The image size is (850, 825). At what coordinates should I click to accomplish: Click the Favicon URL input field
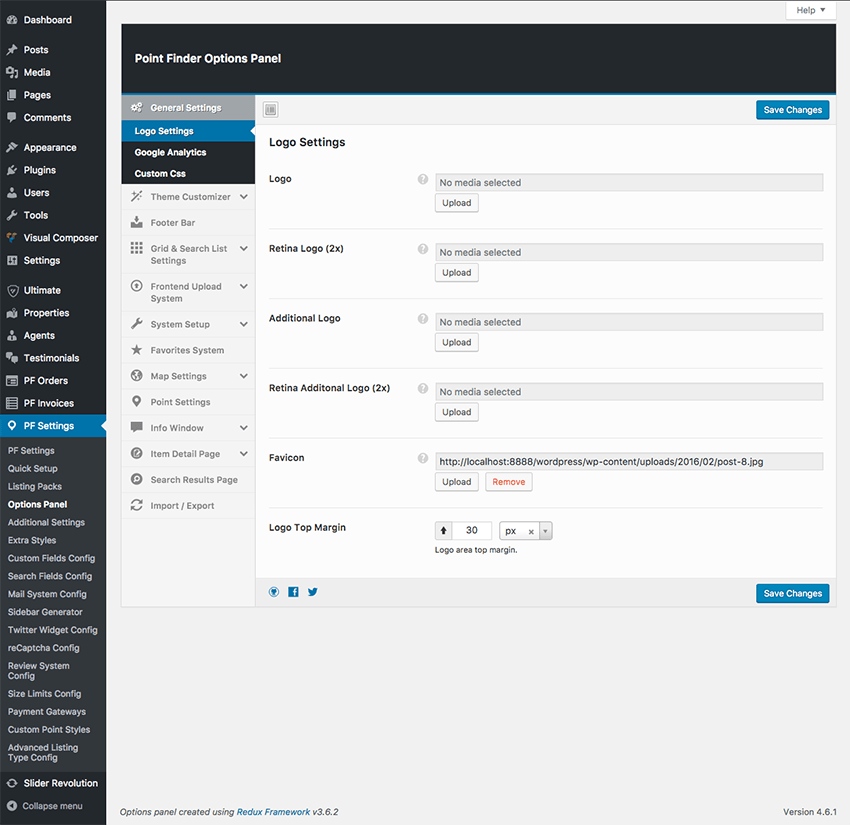click(629, 462)
